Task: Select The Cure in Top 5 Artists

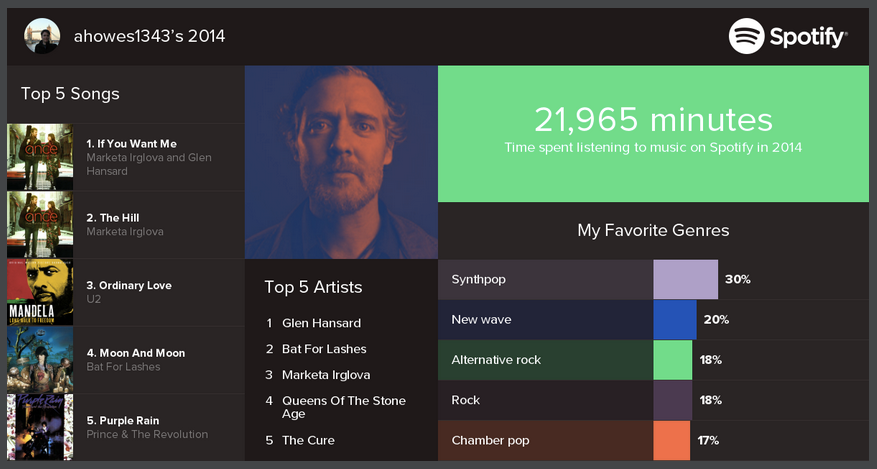Action: (x=308, y=440)
